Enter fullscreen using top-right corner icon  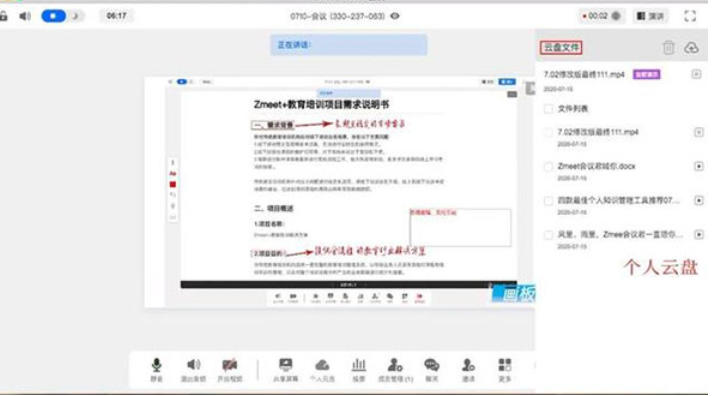pyautogui.click(x=690, y=16)
